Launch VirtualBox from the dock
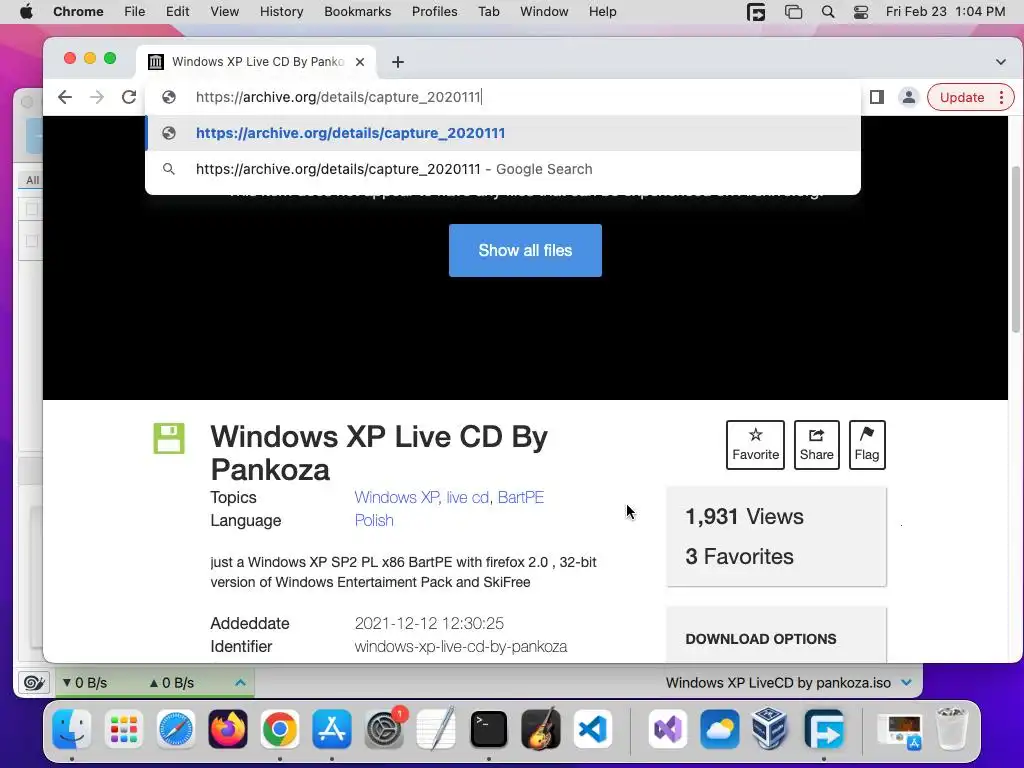Viewport: 1024px width, 768px height. coord(771,729)
